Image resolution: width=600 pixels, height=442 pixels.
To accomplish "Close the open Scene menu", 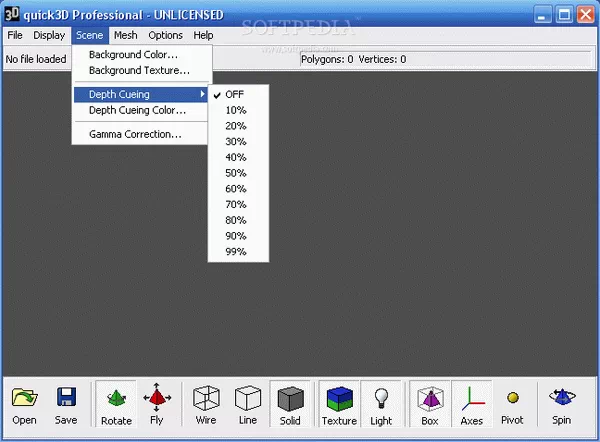I will 90,35.
